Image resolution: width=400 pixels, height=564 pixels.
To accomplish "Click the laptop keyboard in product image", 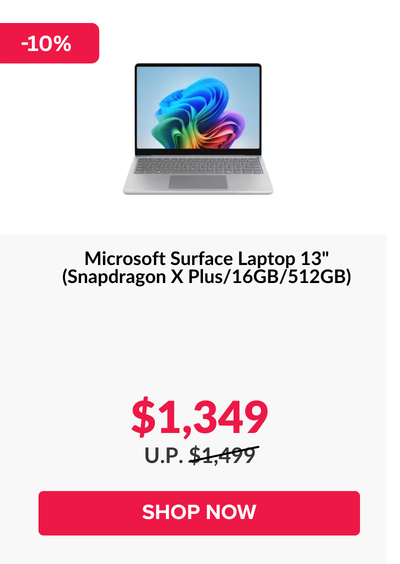I will tap(198, 166).
